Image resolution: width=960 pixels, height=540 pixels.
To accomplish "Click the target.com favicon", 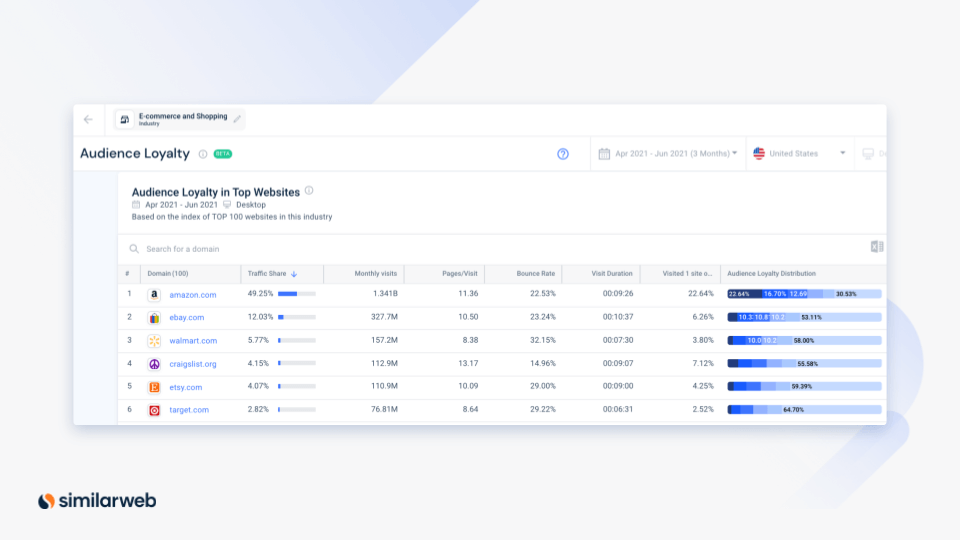I will tap(154, 410).
